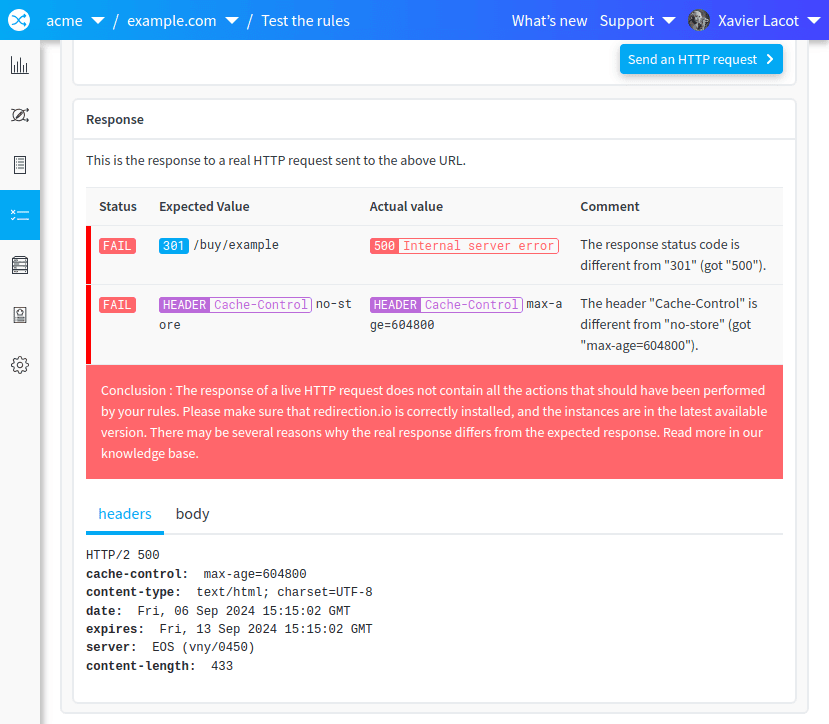The height and width of the screenshot is (724, 829).
Task: Click the server EOS header line
Action: tap(170, 647)
